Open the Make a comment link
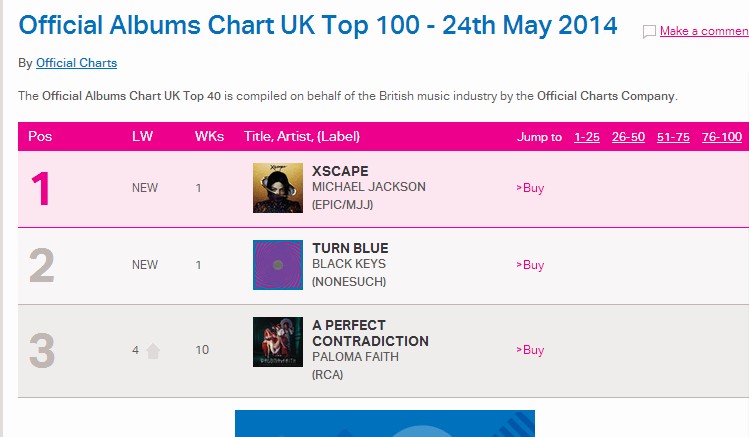Viewport: 749px width, 437px height. (704, 31)
